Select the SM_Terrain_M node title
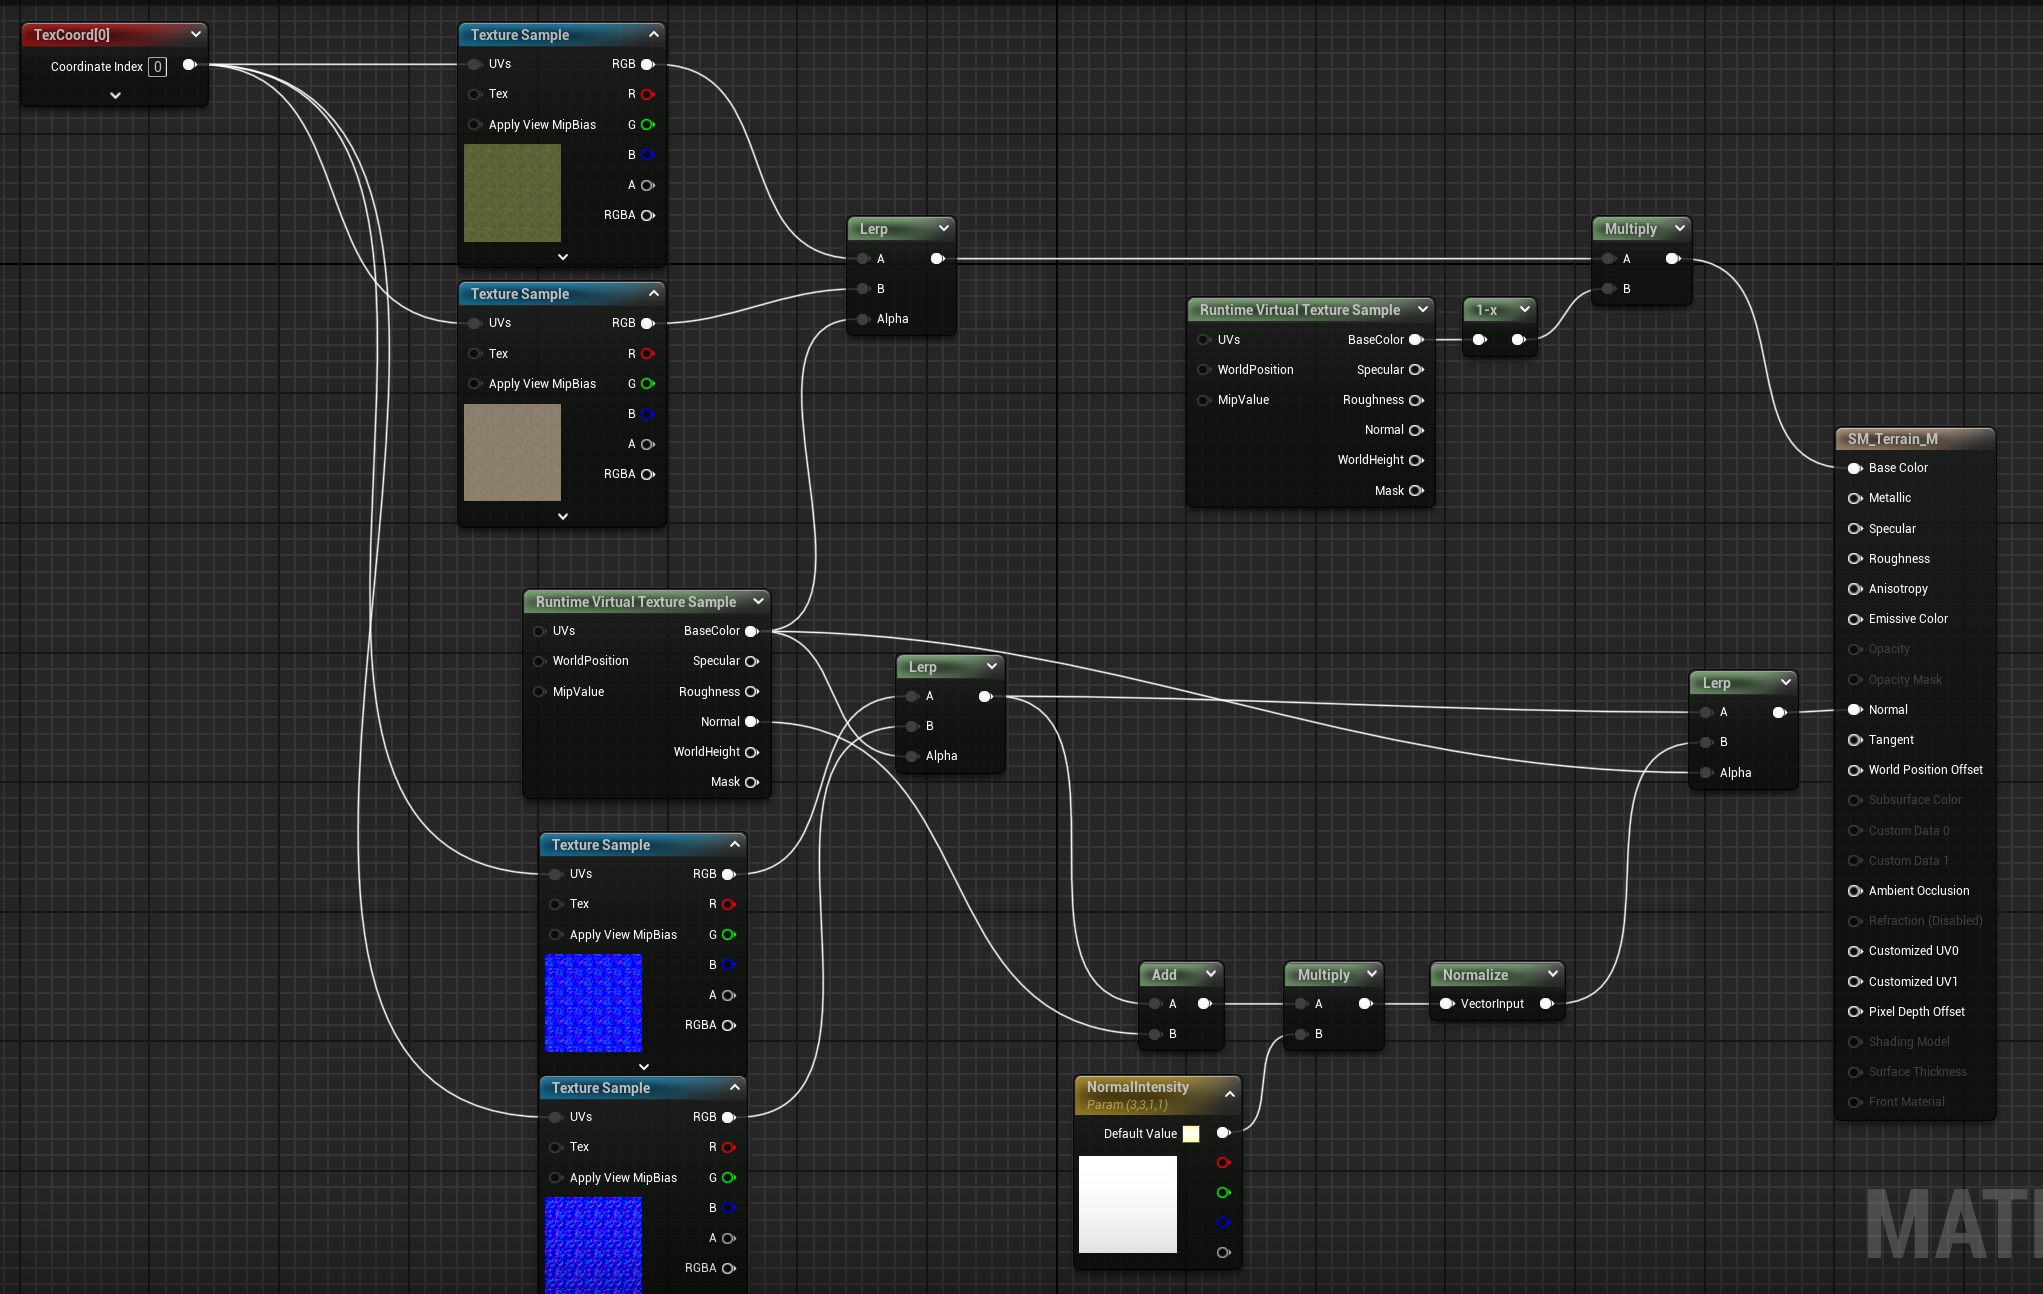This screenshot has height=1294, width=2043. point(1892,439)
